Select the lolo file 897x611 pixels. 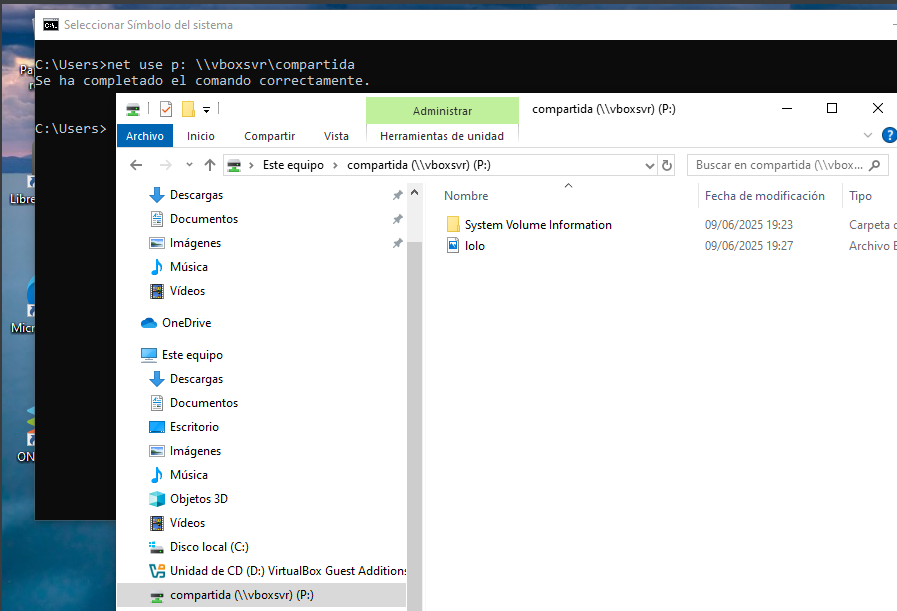click(x=475, y=246)
